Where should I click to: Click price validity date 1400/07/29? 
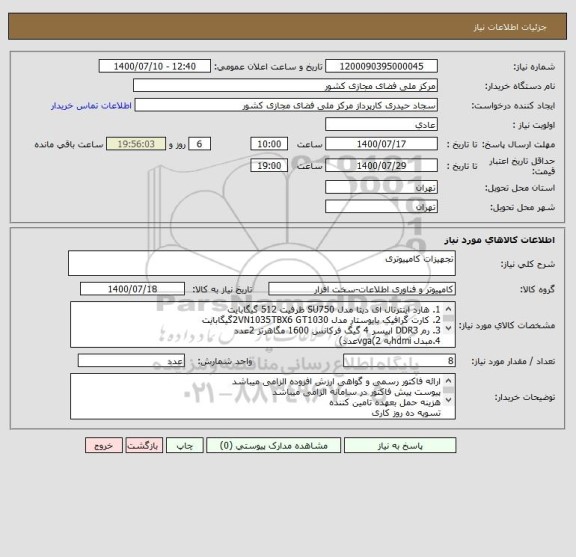point(381,165)
